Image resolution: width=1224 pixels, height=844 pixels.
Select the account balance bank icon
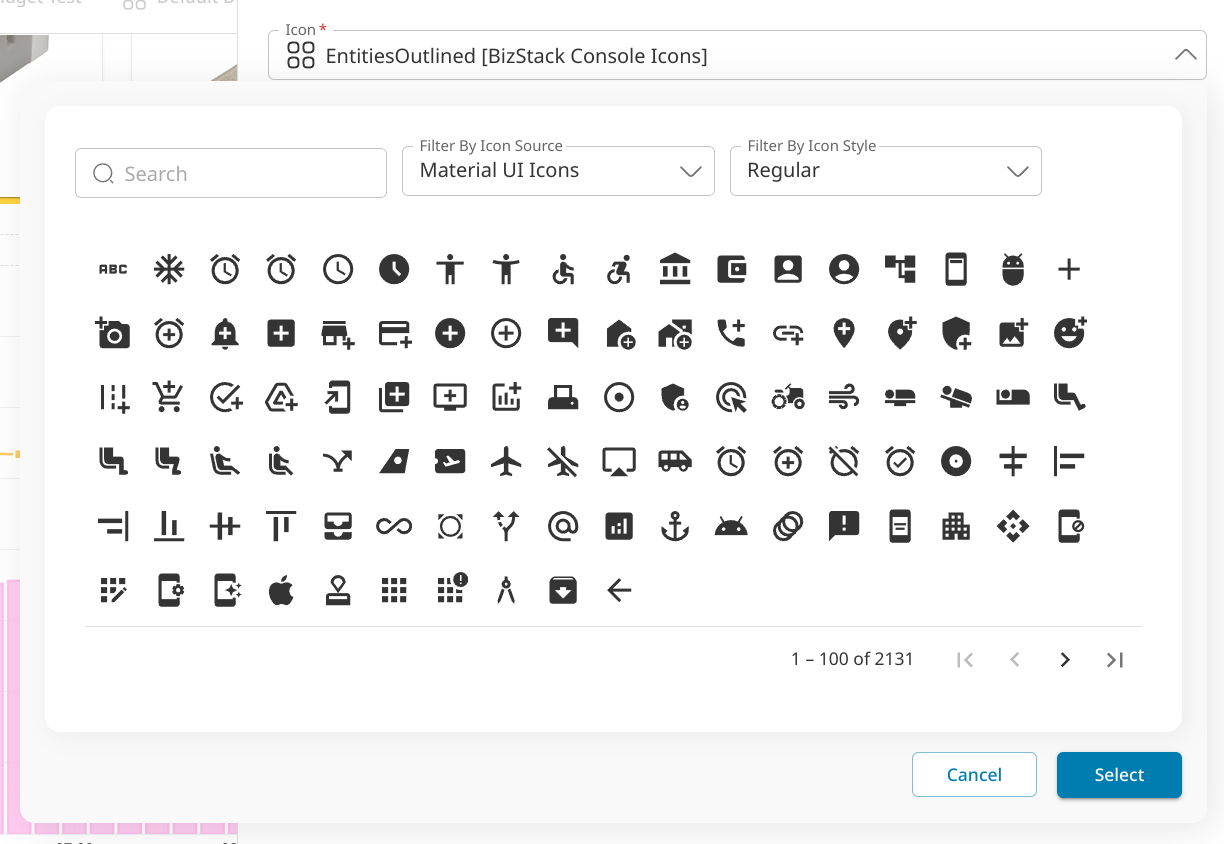[675, 269]
